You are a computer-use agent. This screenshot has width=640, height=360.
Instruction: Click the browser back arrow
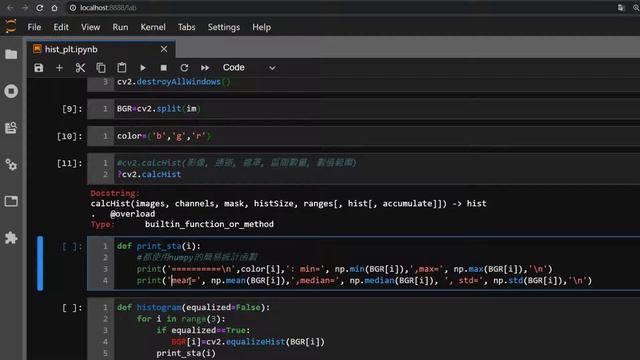[x=10, y=8]
